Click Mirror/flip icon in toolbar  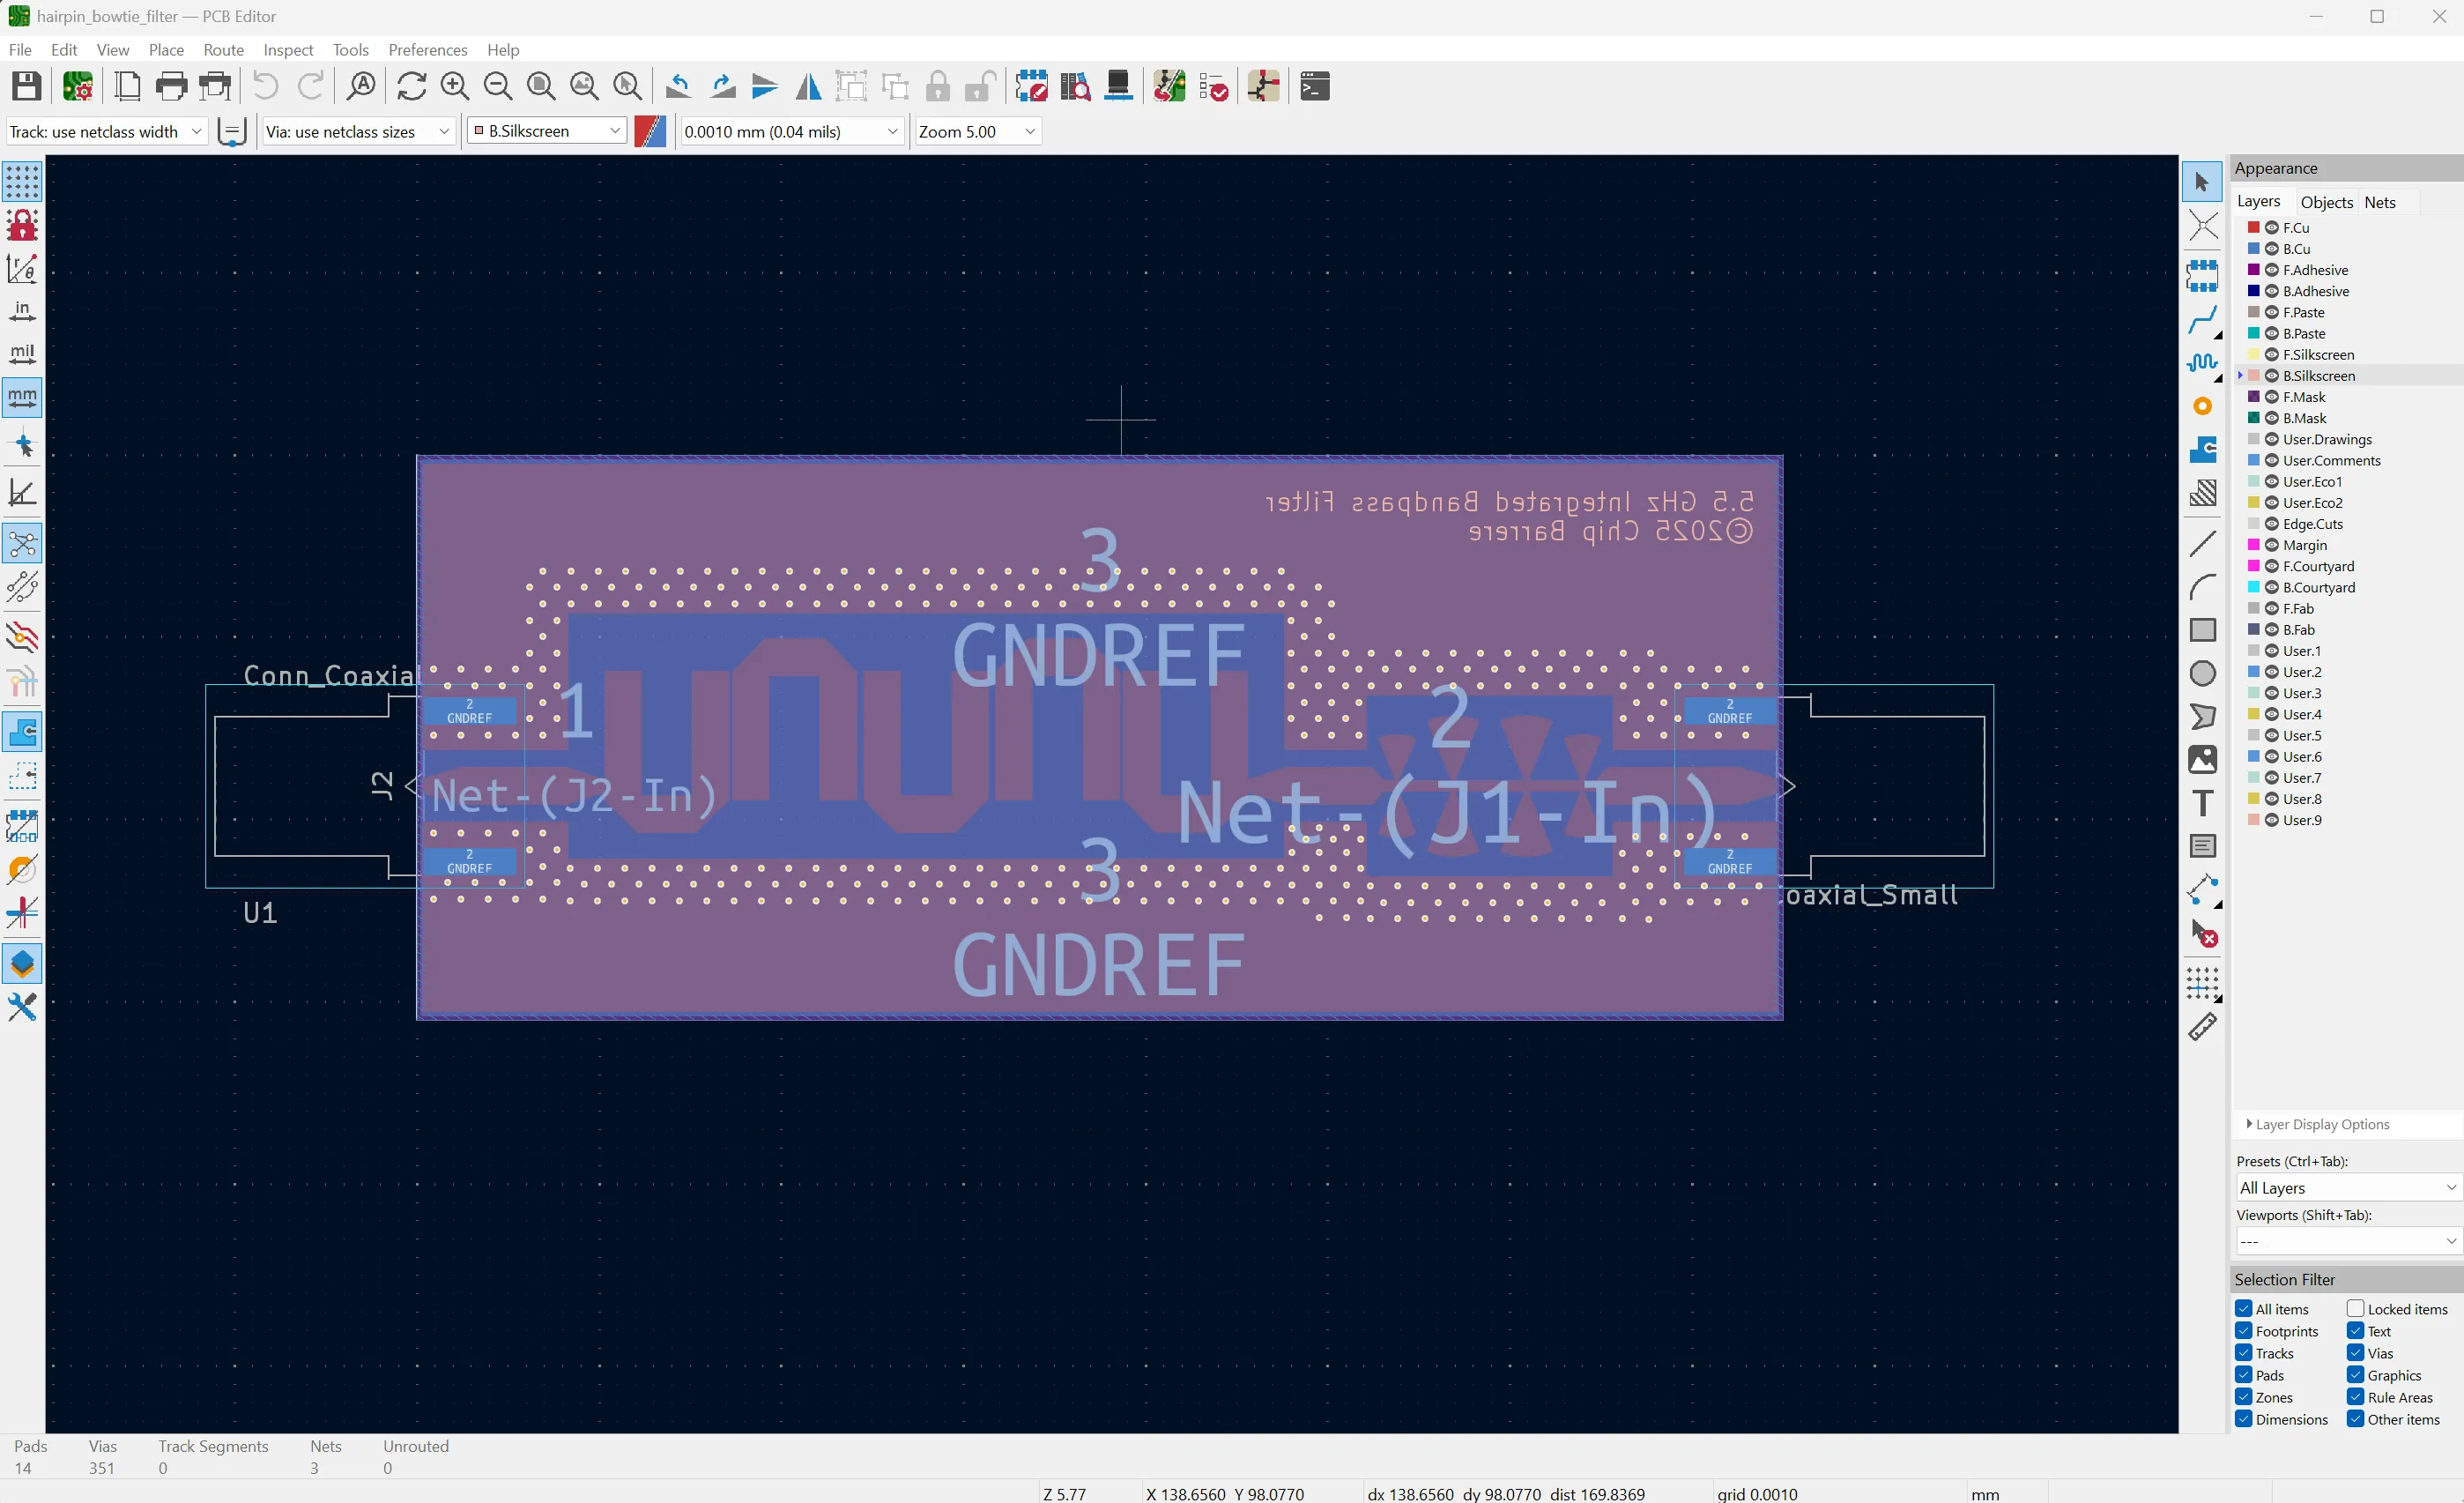(x=808, y=87)
